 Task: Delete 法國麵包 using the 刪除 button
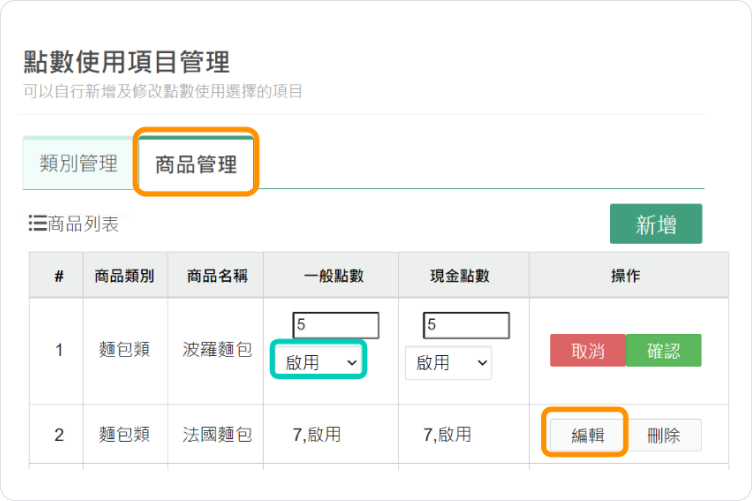[x=664, y=435]
